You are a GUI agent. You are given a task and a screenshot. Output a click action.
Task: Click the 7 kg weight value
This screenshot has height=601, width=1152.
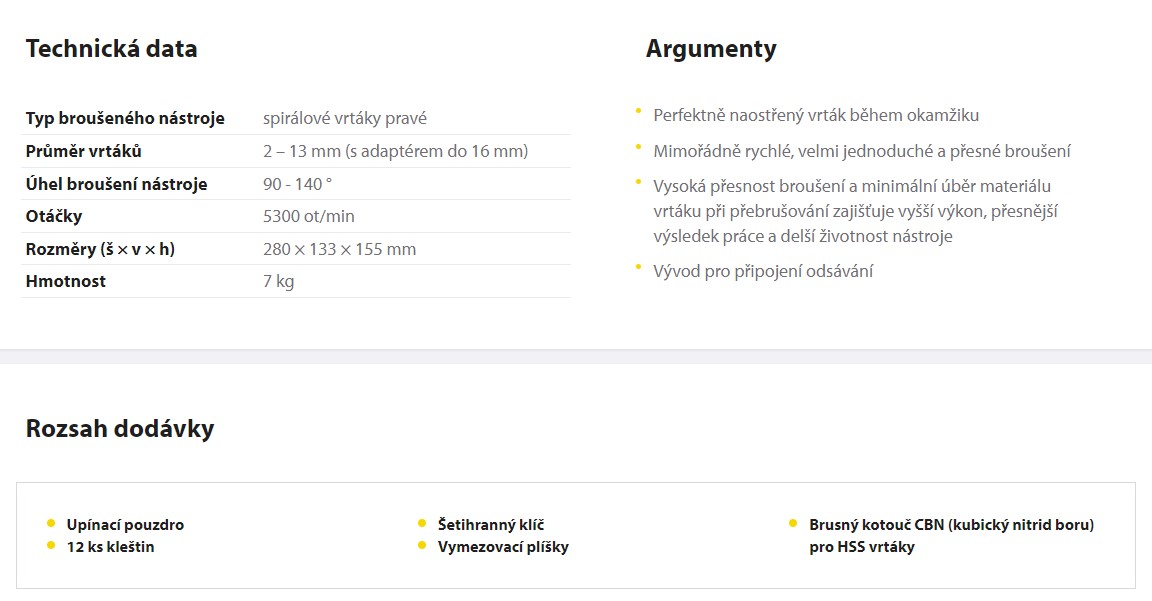point(278,281)
